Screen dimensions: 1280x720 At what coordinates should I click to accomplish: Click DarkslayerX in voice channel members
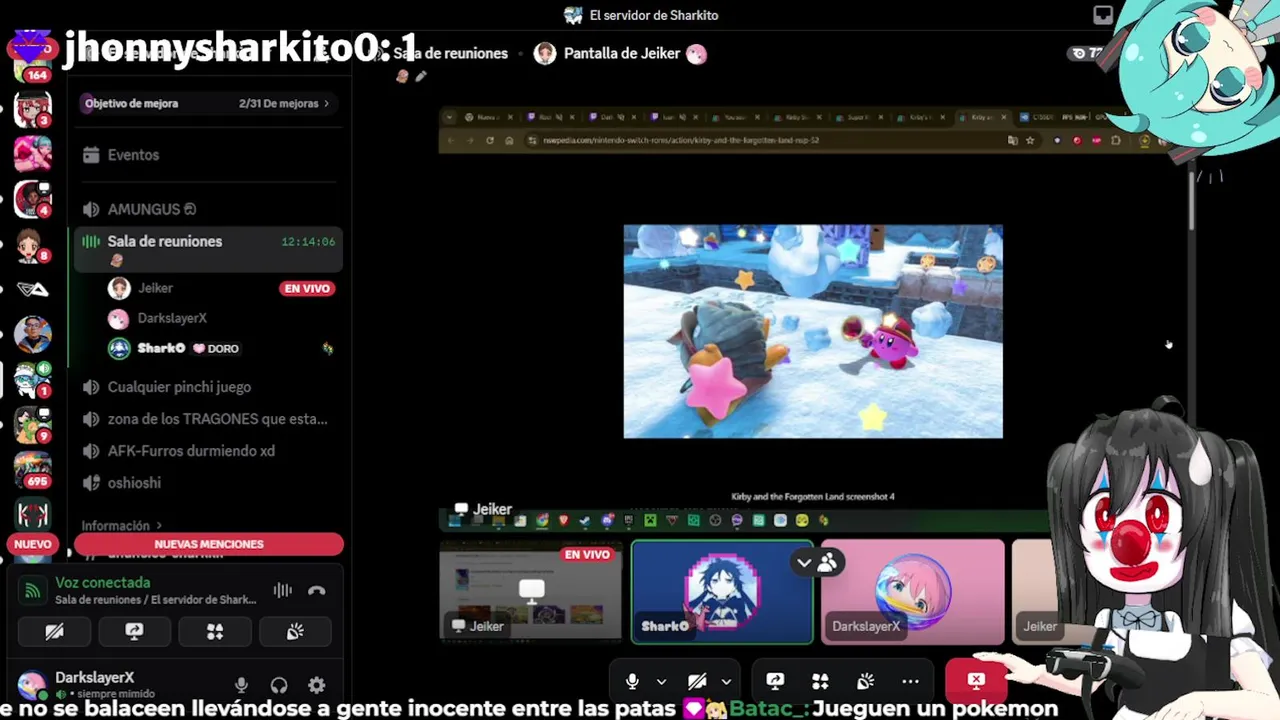pyautogui.click(x=172, y=318)
